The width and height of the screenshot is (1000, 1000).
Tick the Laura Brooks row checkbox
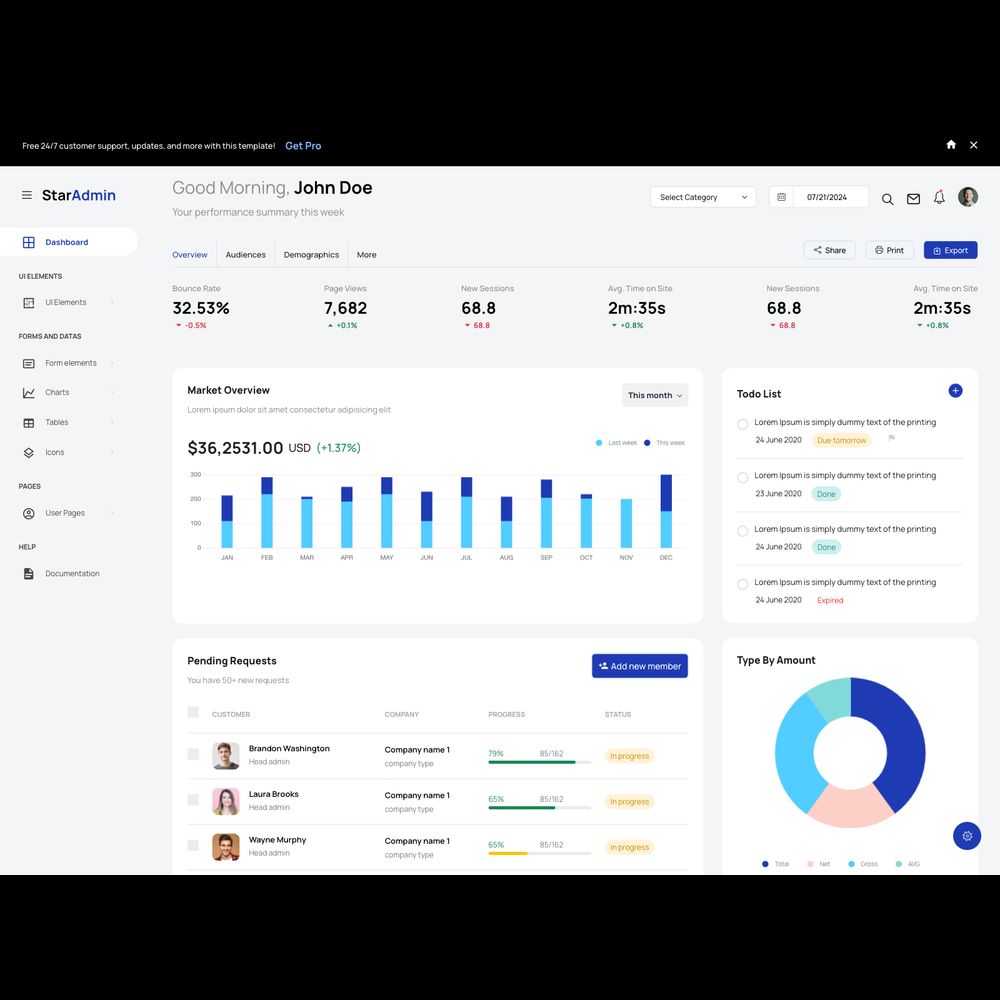[x=193, y=800]
